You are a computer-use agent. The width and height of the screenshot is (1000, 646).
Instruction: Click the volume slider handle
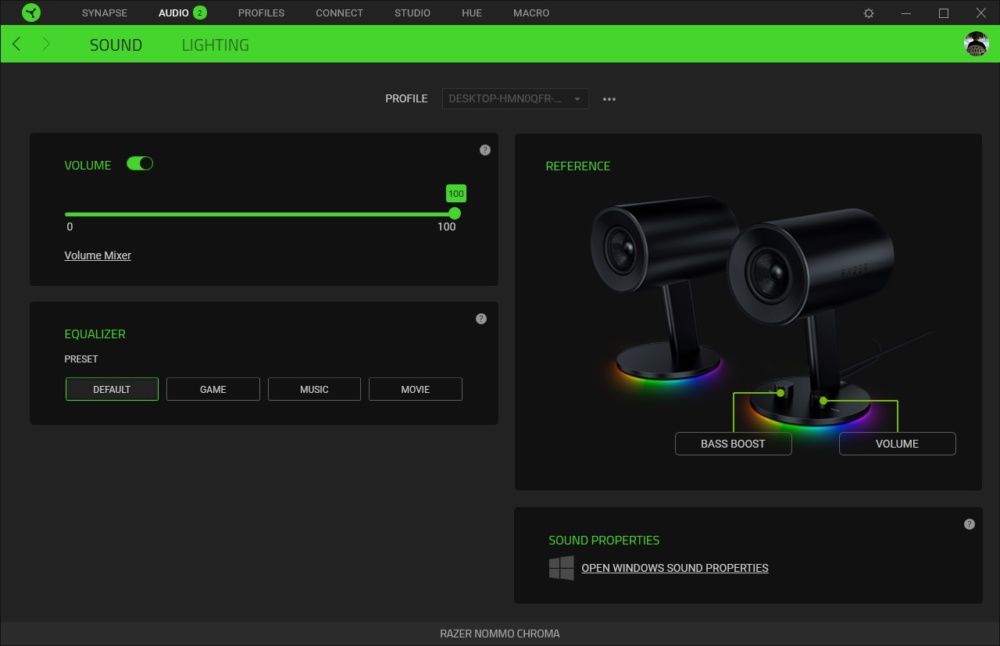(455, 213)
